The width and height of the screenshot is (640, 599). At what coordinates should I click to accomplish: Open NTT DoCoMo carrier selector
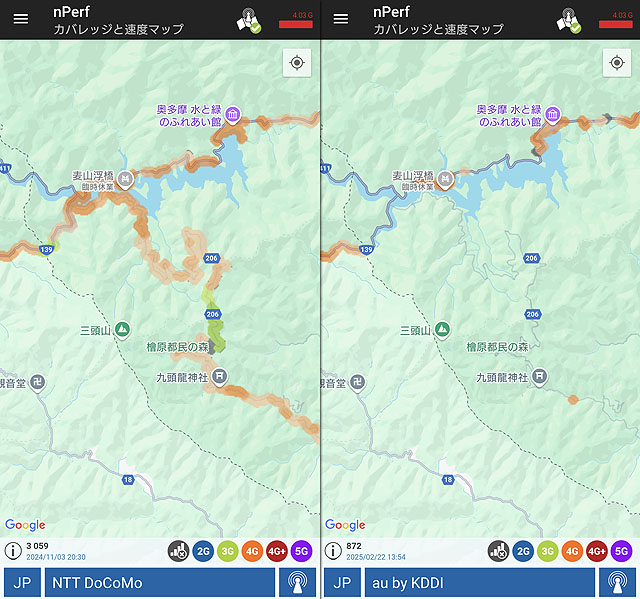(160, 582)
